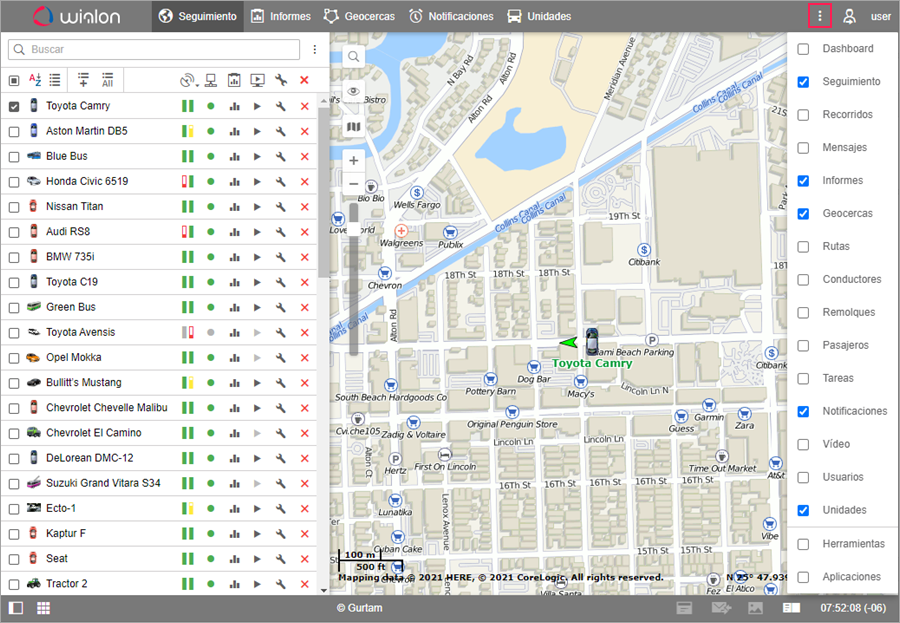The width and height of the screenshot is (900, 623).
Task: Click the quick report column header icon
Action: (x=234, y=80)
